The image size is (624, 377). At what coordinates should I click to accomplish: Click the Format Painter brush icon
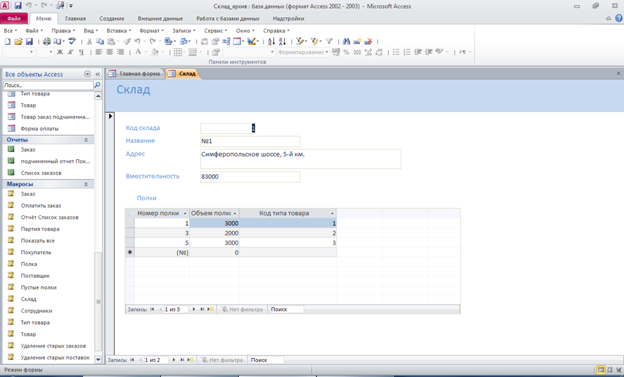tap(127, 41)
